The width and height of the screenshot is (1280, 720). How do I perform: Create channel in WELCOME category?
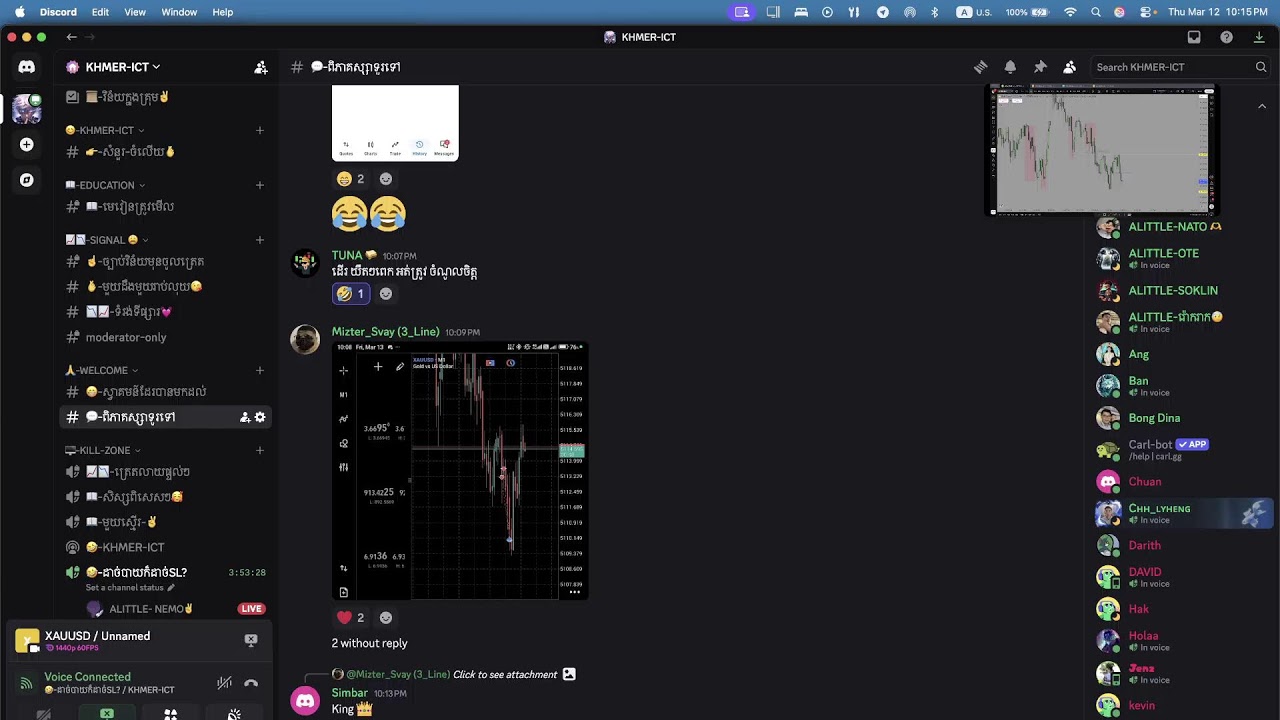(x=260, y=370)
